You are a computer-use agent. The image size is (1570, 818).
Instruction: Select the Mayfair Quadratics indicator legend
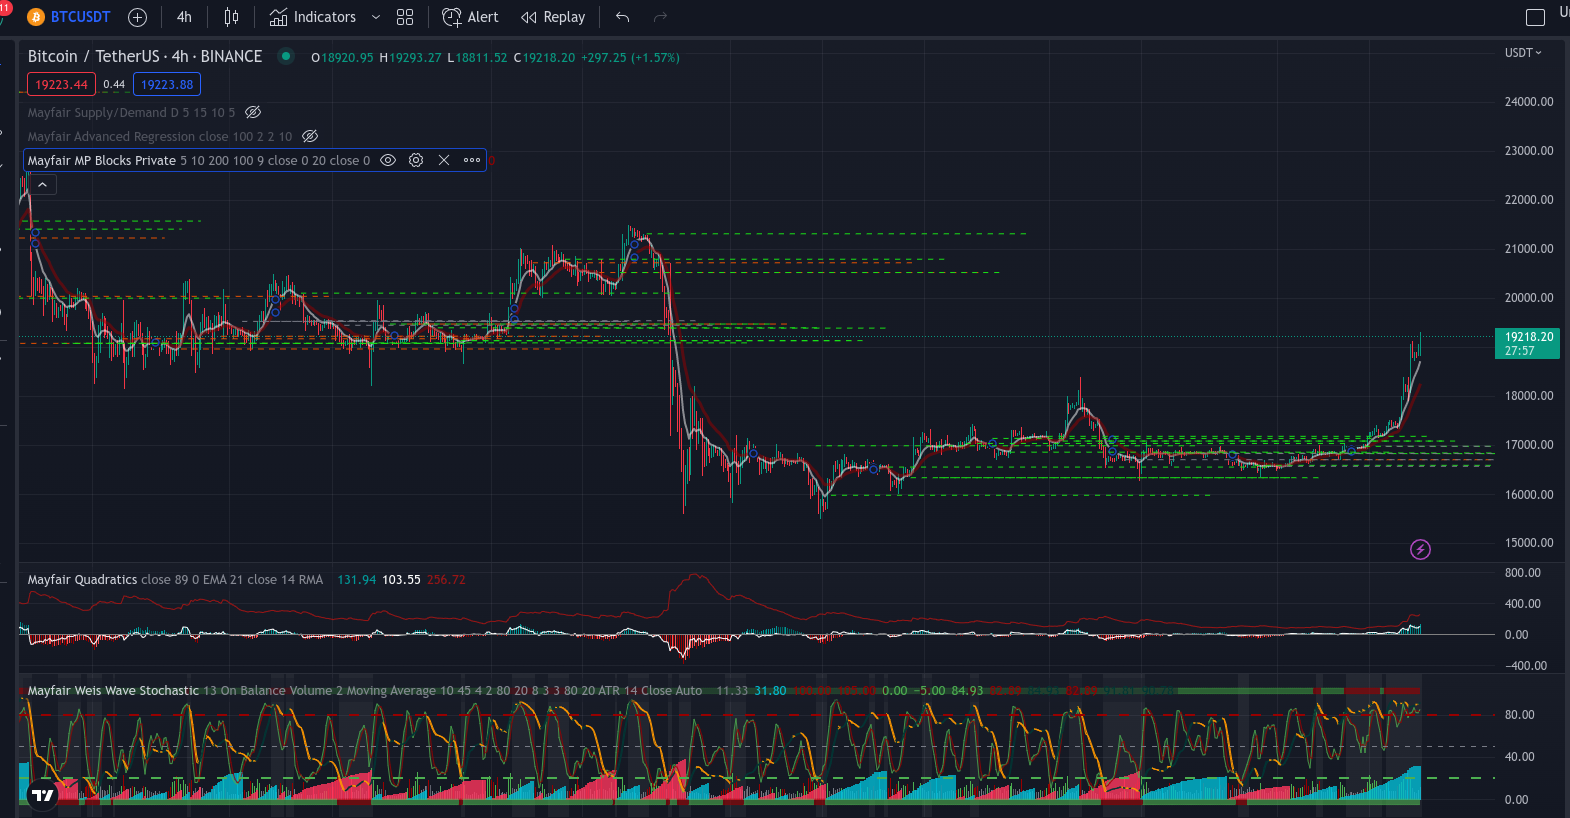point(175,580)
